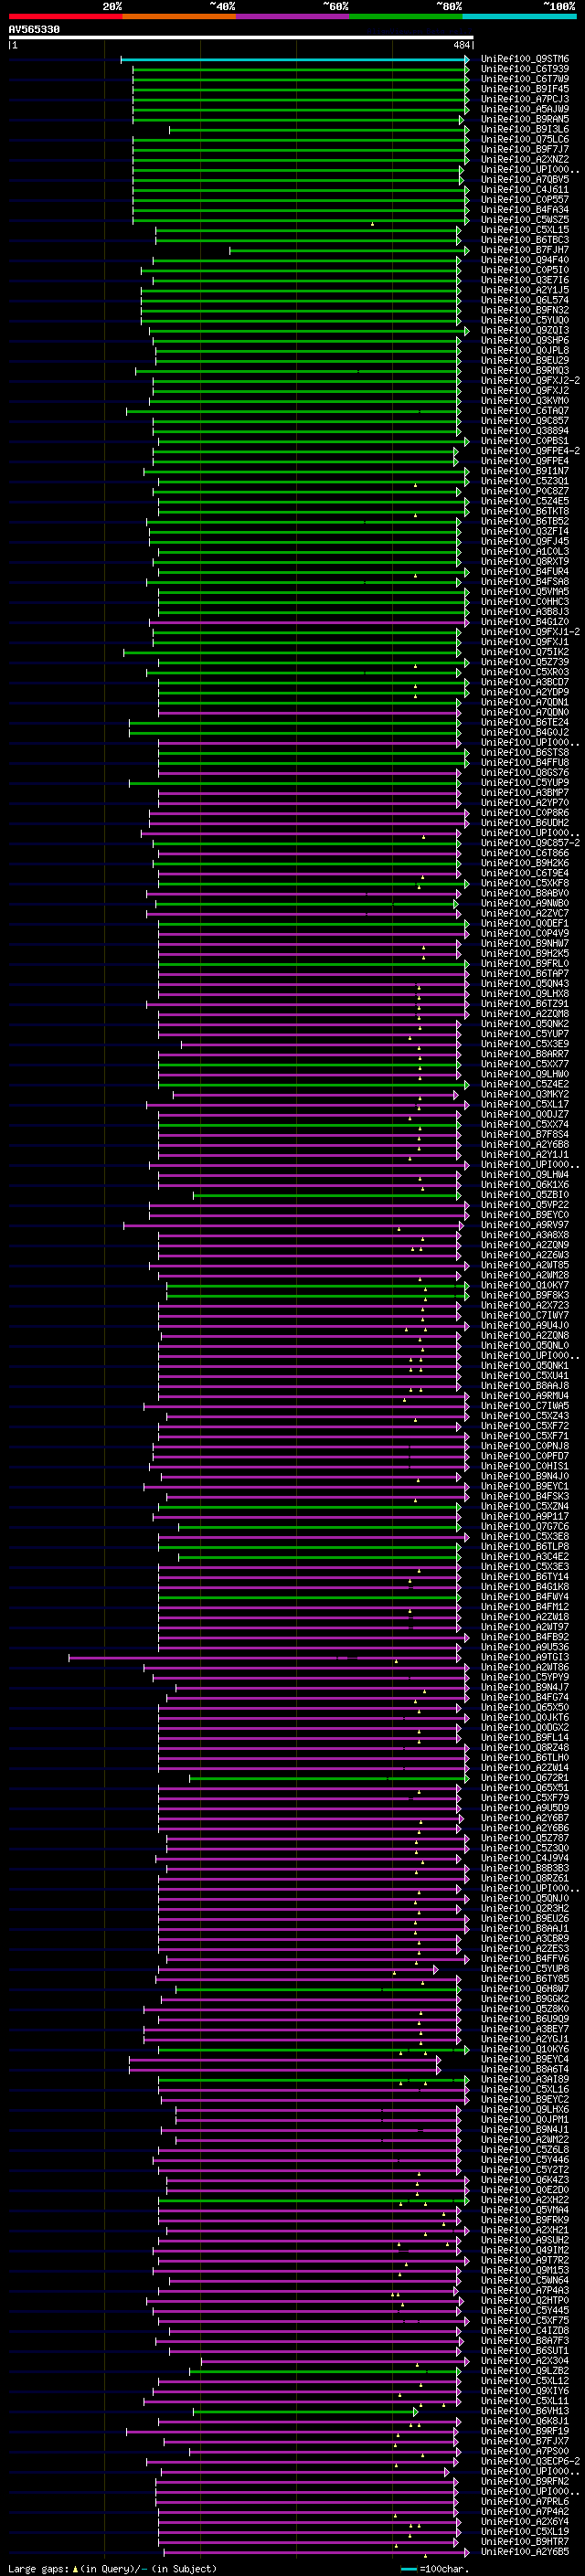Viewport: 585px width, 2576px height.
Task: Select the UniRef100_A9RV97 entry
Action: point(525,1225)
